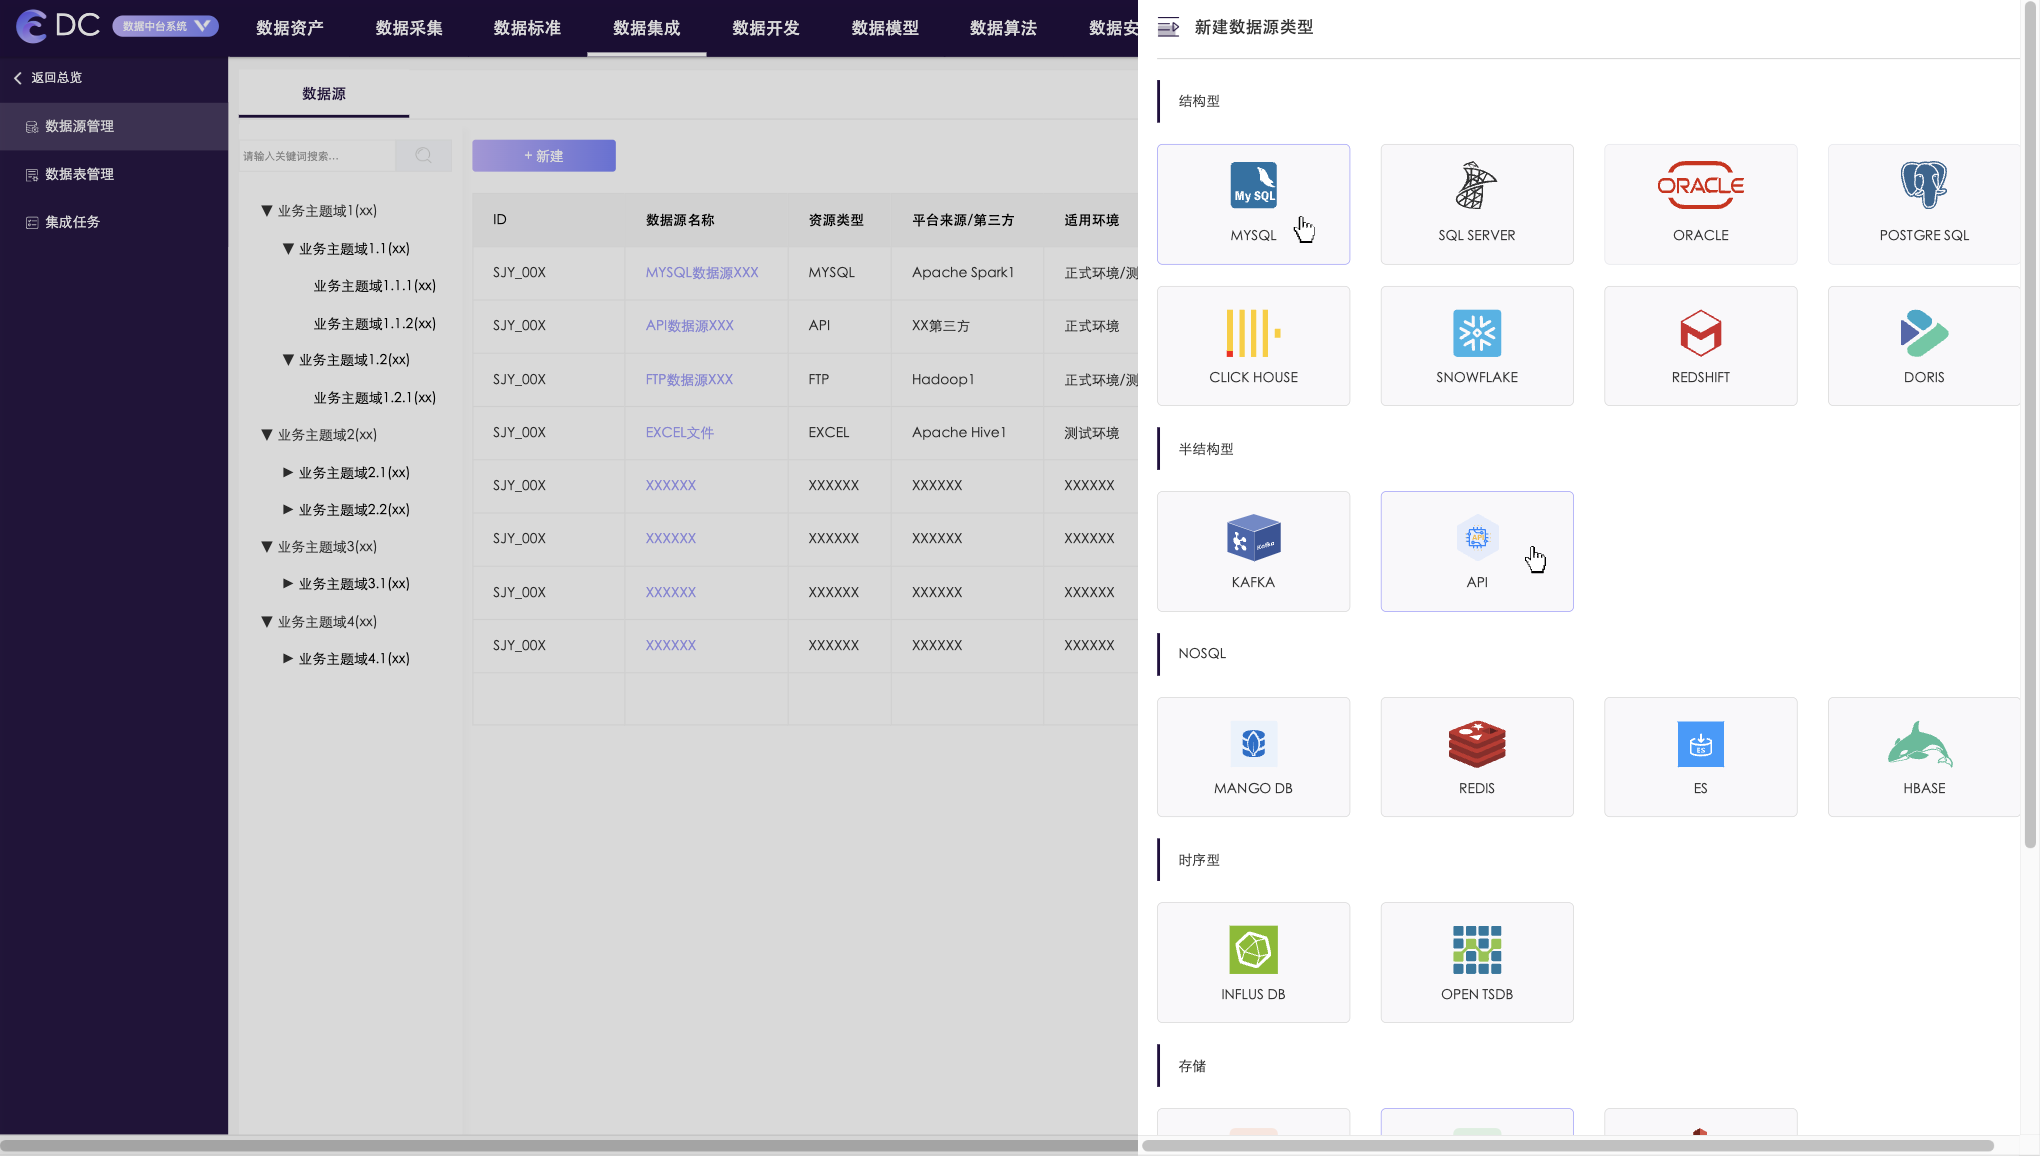Click the + 新建 button

(x=544, y=156)
